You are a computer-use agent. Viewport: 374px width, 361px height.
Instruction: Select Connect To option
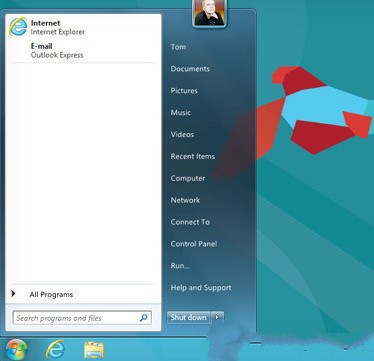[190, 222]
